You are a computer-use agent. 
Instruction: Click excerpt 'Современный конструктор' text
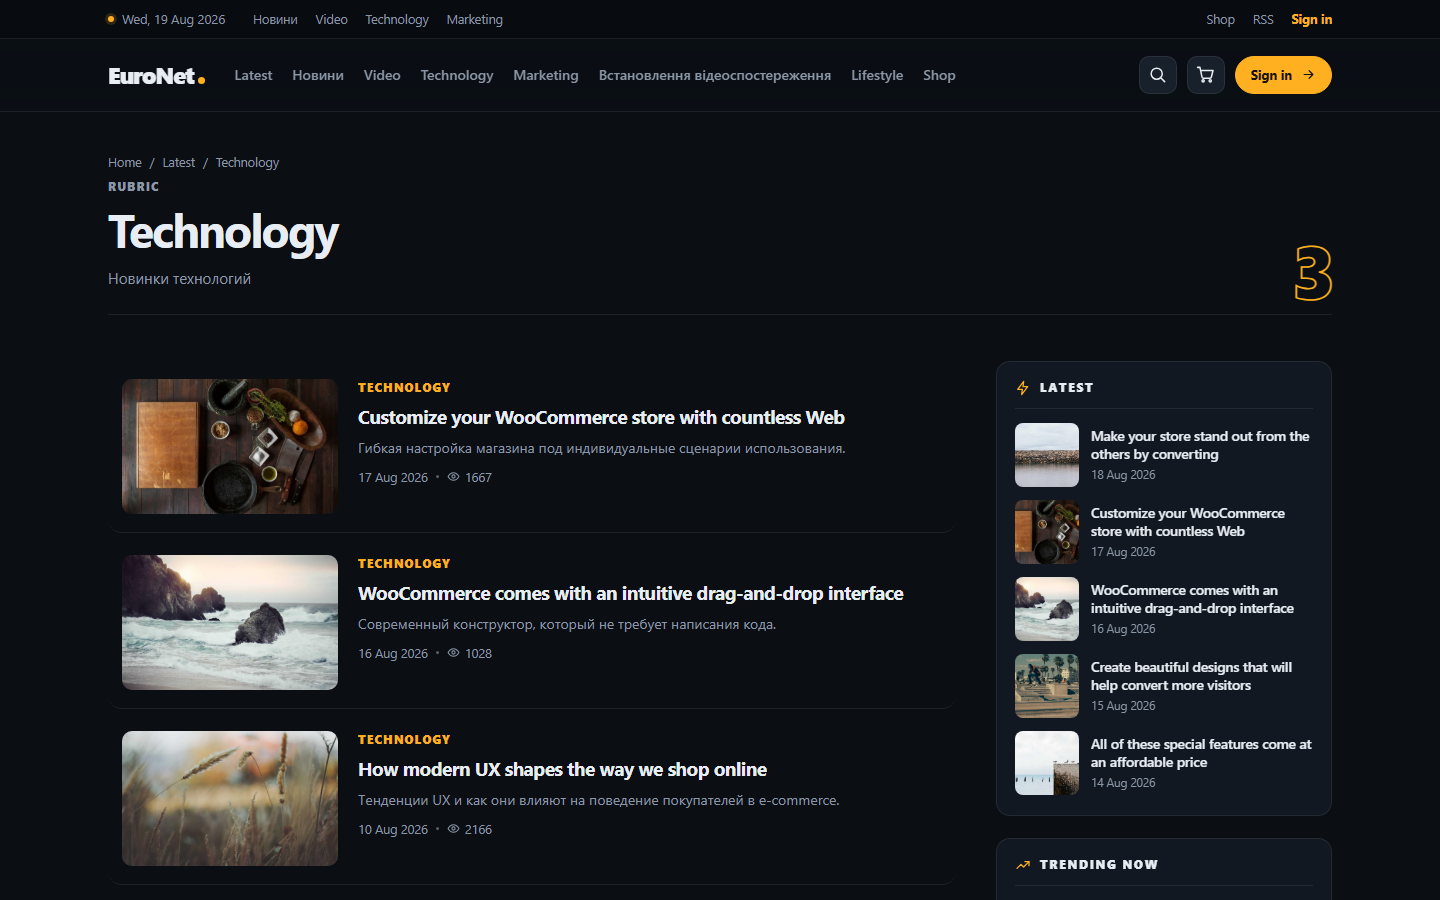click(x=567, y=625)
